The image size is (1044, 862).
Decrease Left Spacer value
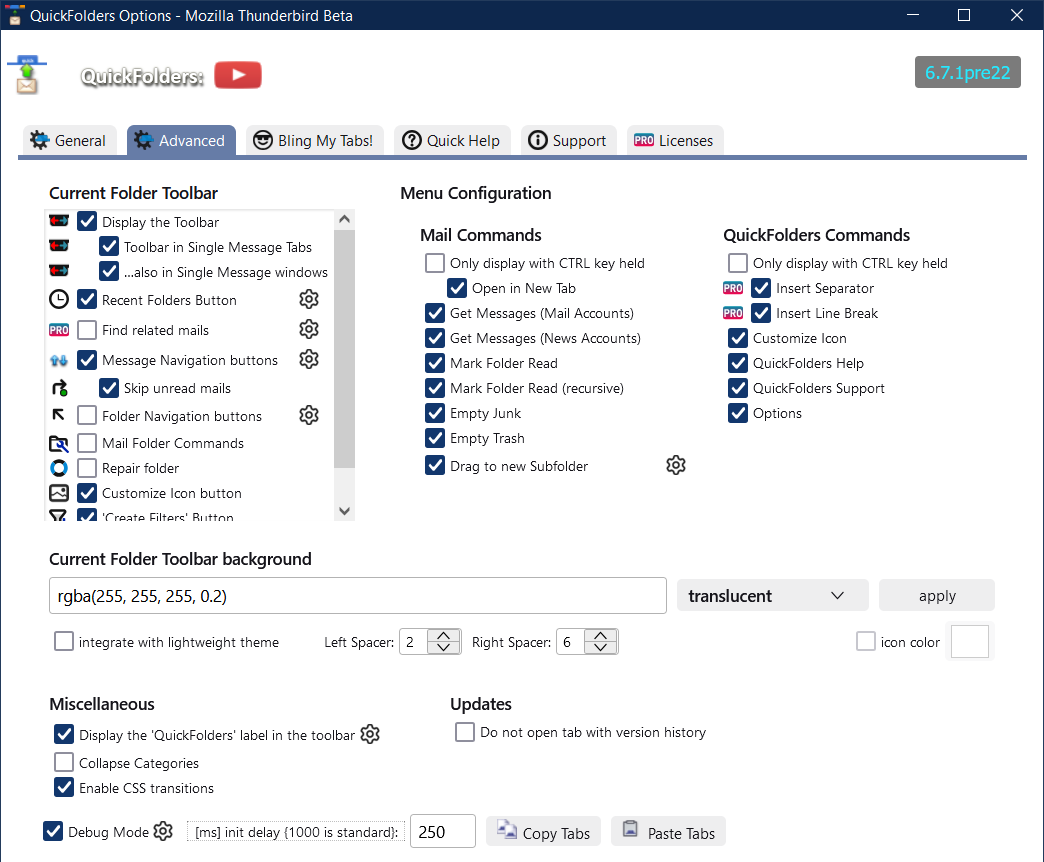coord(443,648)
